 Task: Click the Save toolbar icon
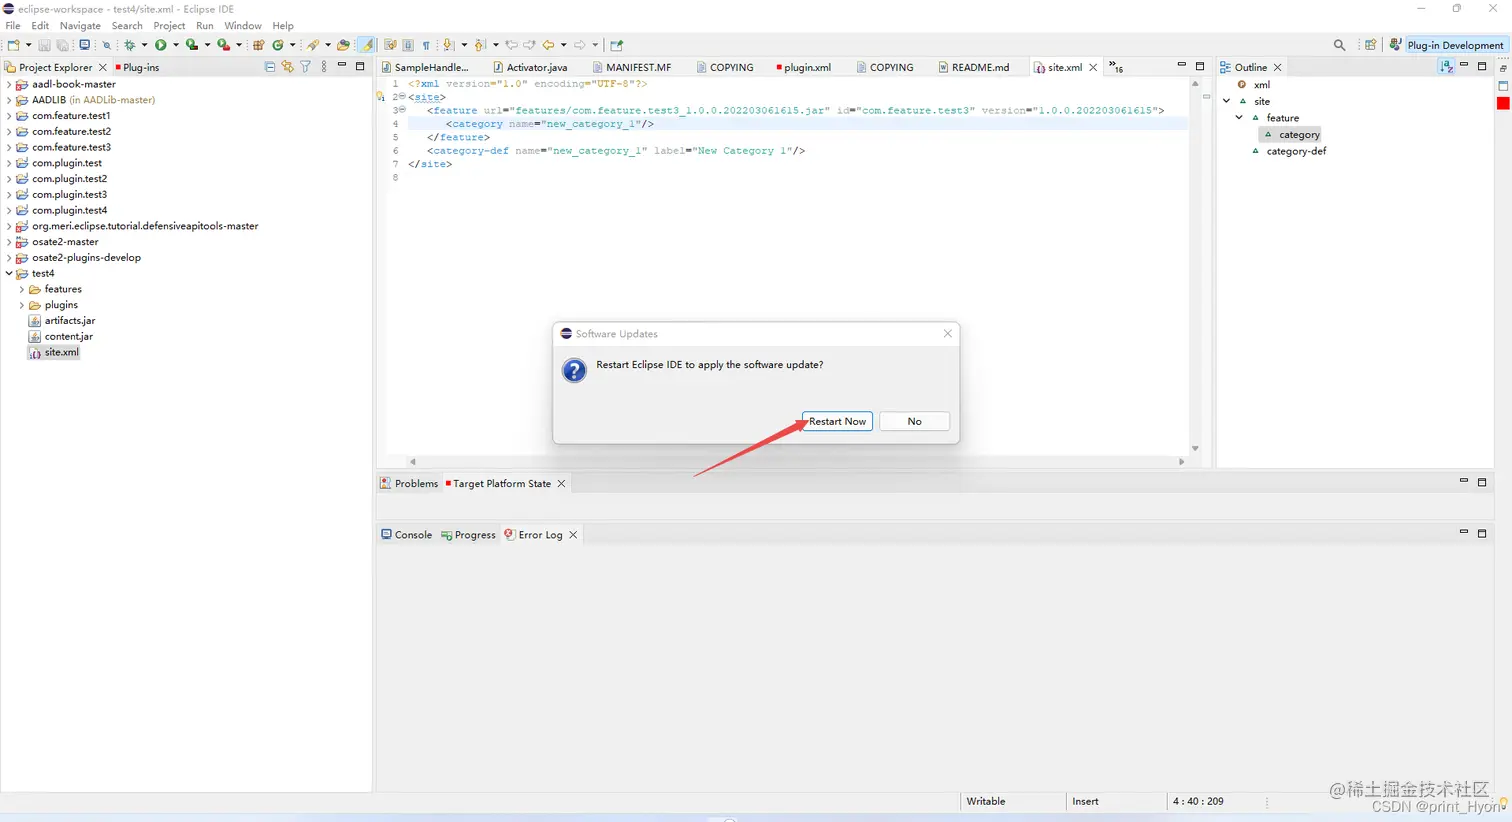click(44, 45)
